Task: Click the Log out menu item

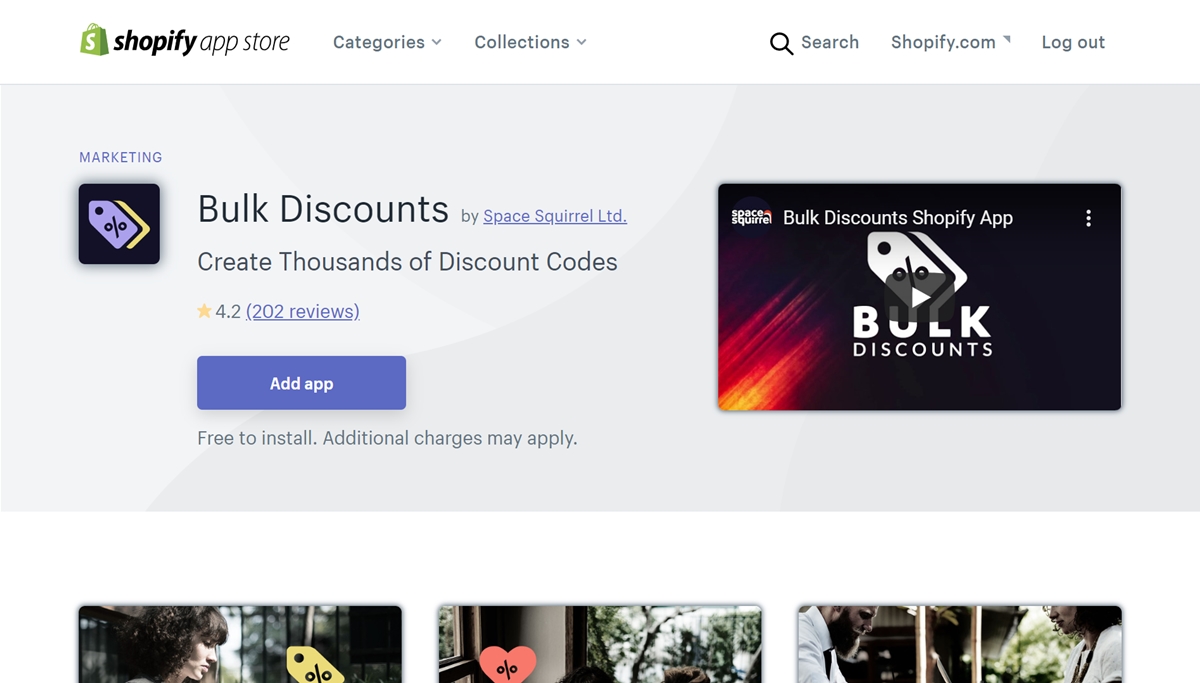Action: [x=1073, y=42]
